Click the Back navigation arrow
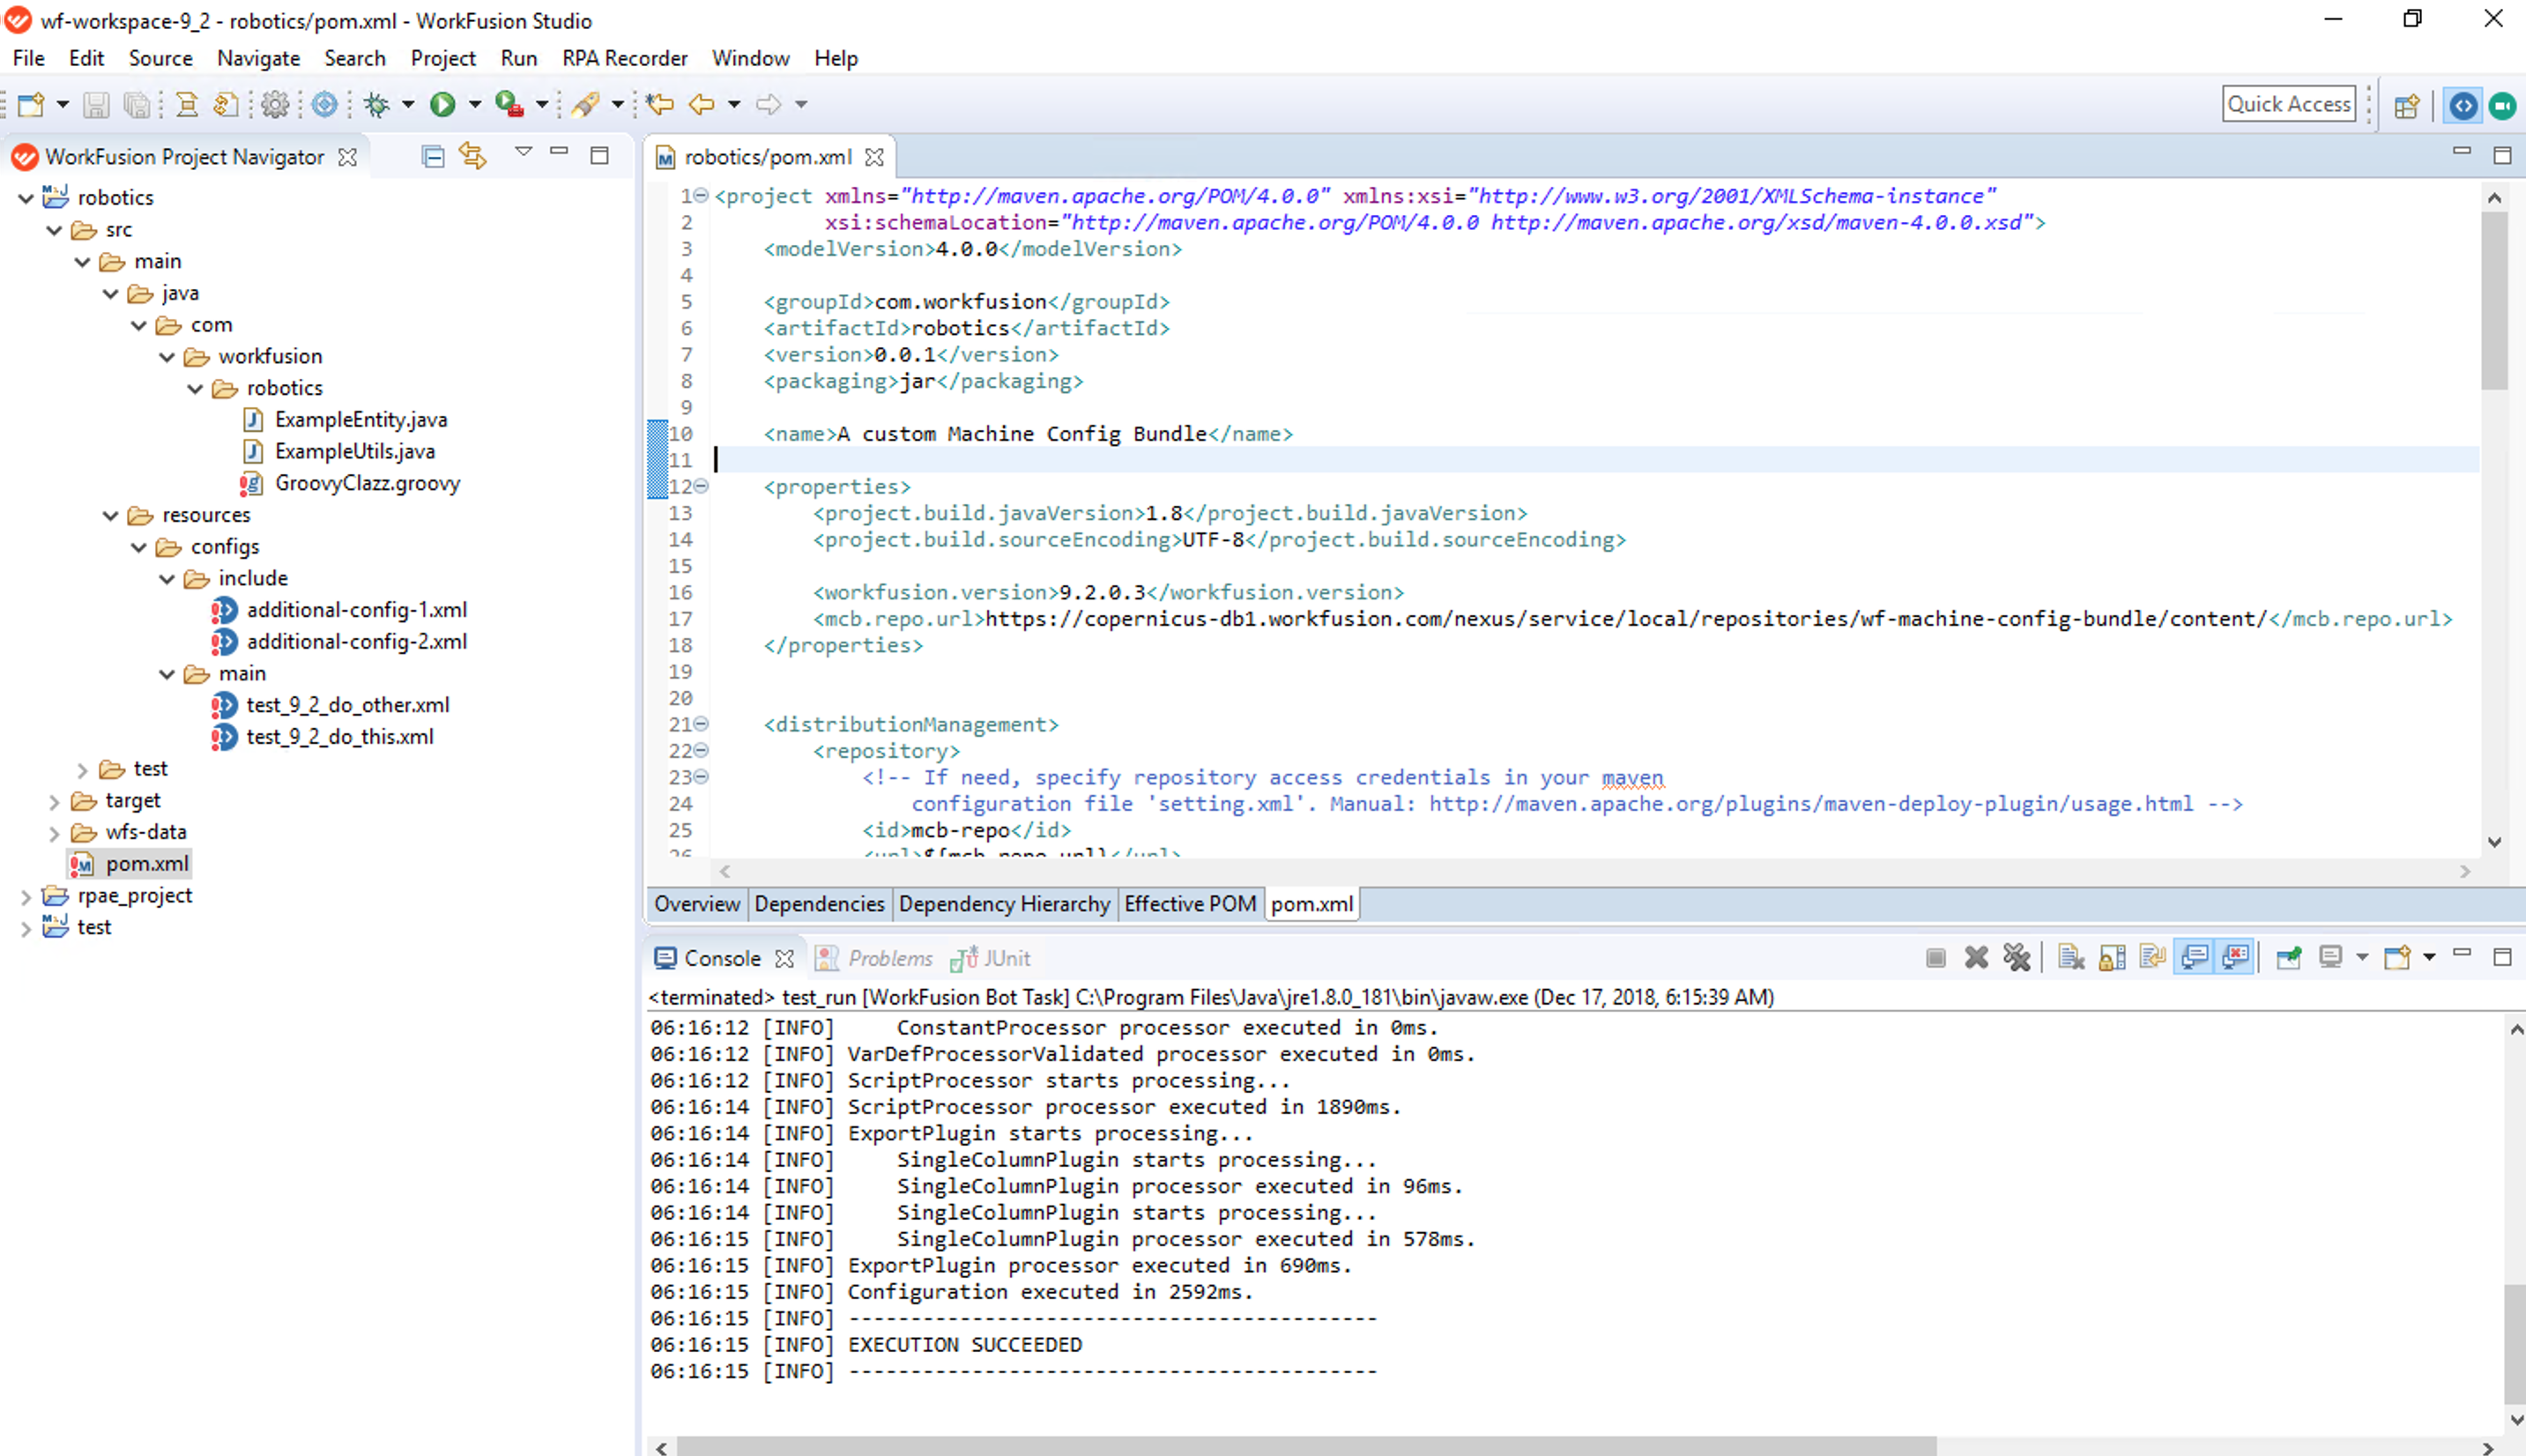The height and width of the screenshot is (1456, 2526). tap(702, 104)
